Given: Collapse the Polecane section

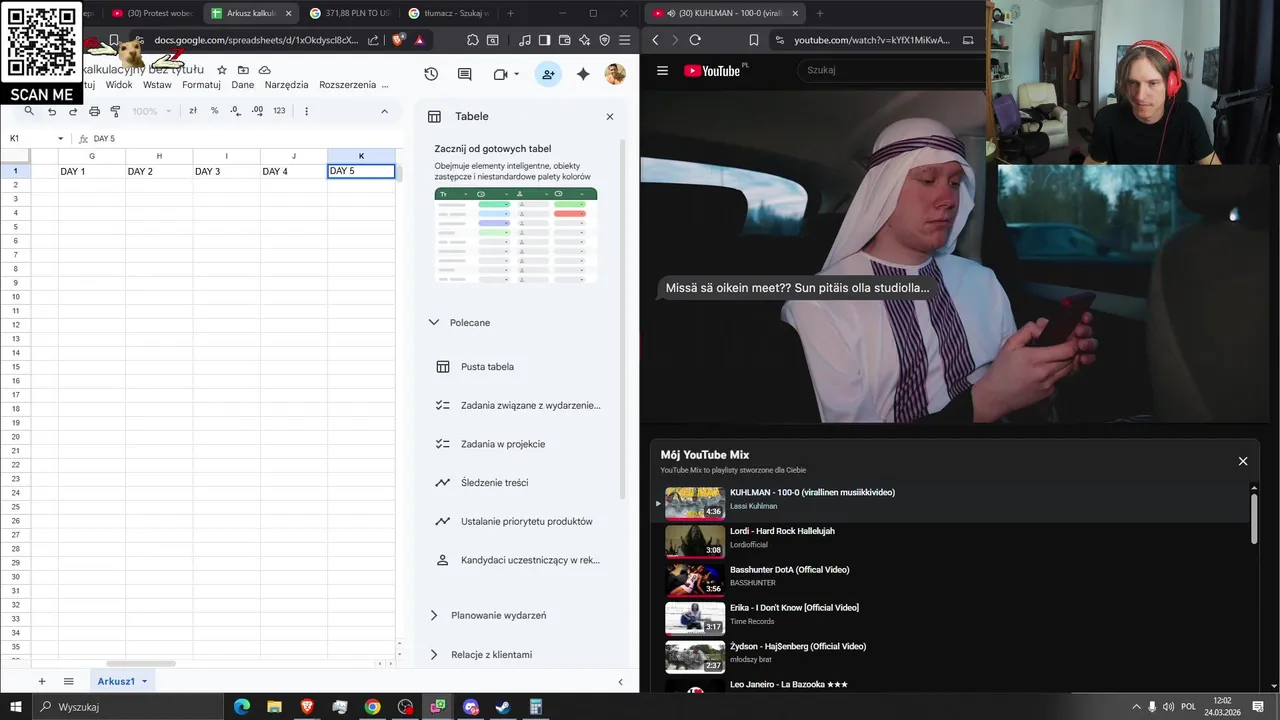Looking at the screenshot, I should point(434,323).
